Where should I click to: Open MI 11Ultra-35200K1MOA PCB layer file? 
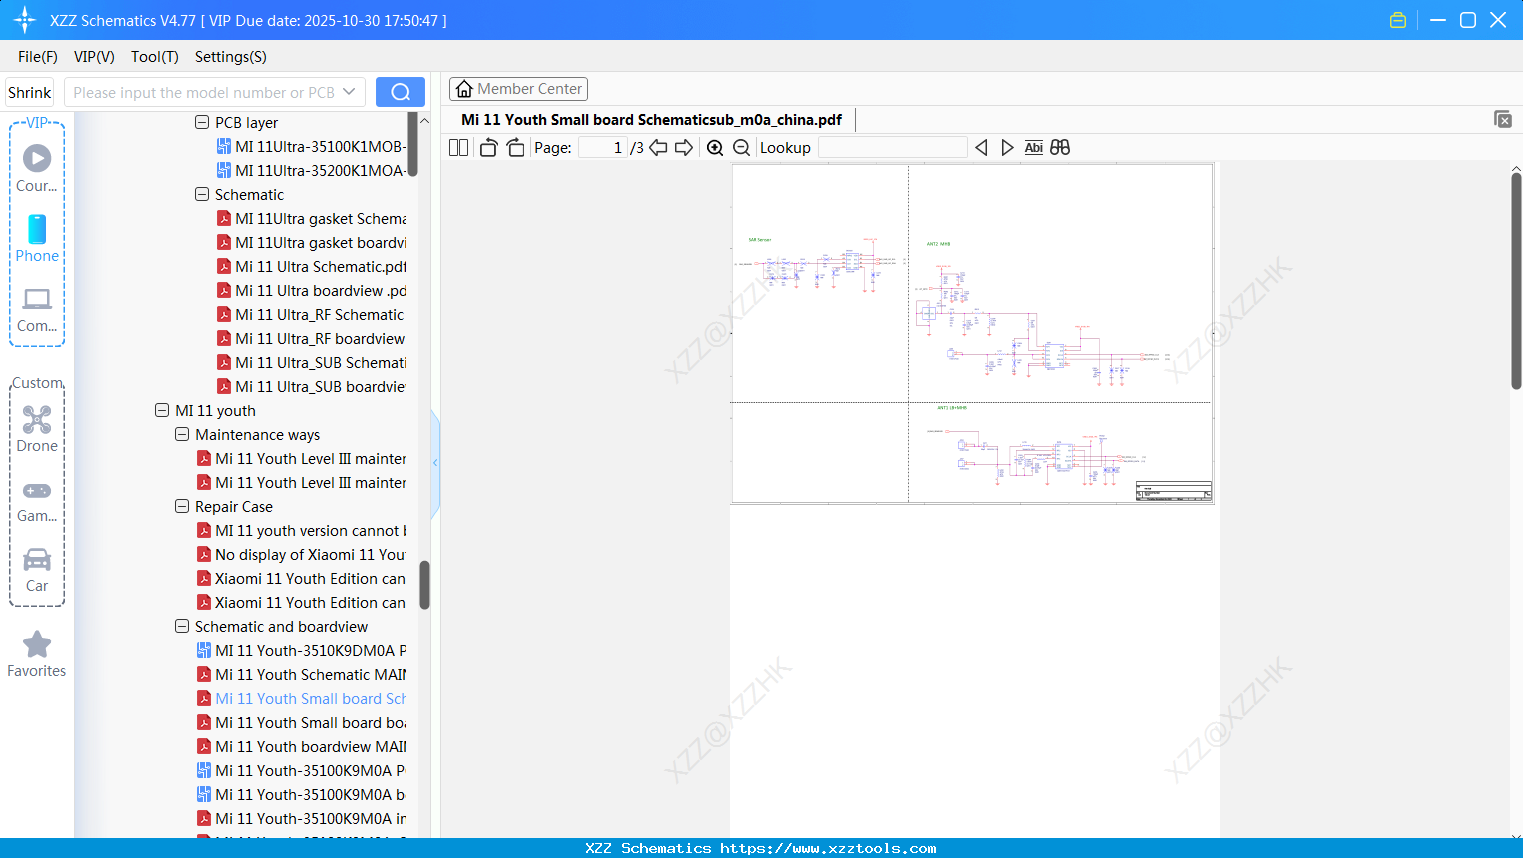pyautogui.click(x=311, y=171)
